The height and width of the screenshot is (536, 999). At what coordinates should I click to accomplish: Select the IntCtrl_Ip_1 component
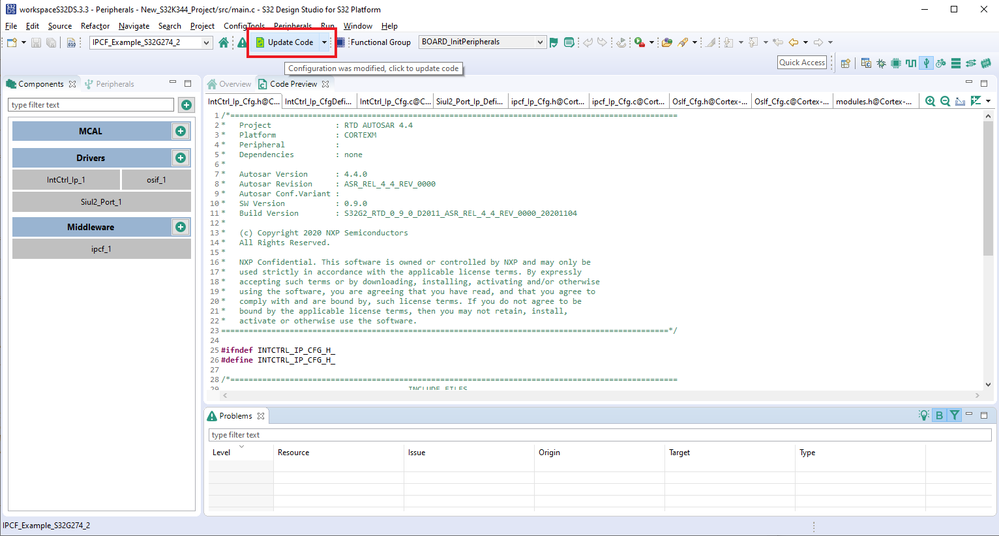pos(66,180)
